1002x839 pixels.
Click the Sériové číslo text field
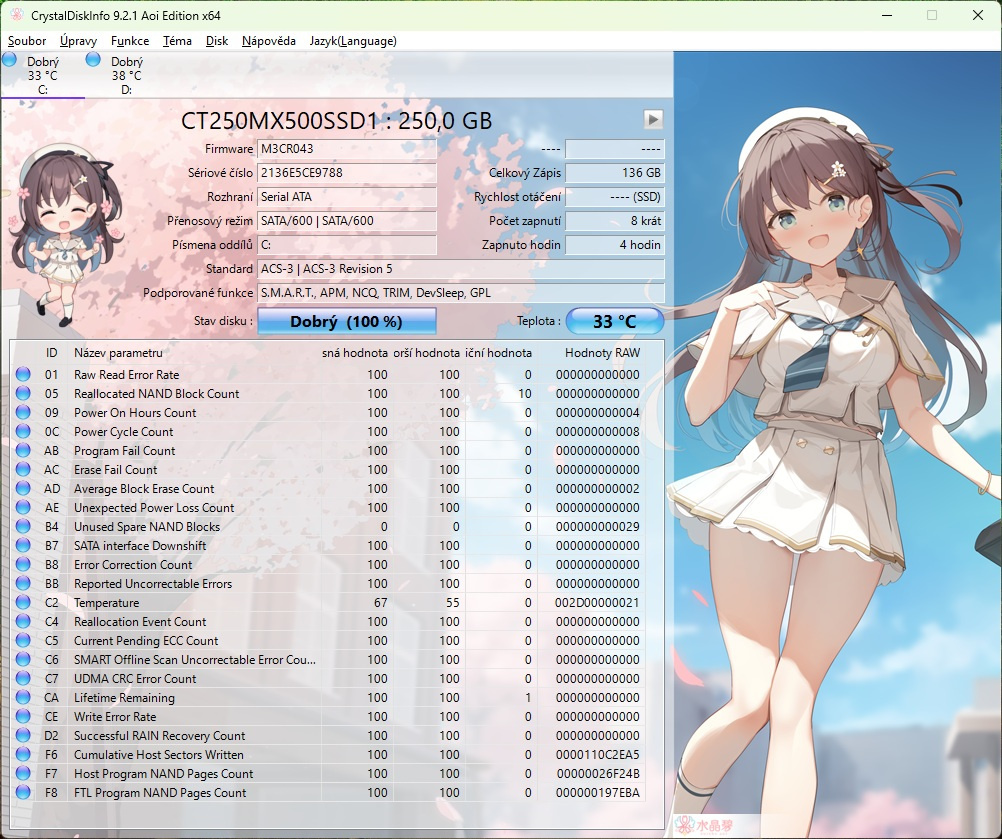pos(346,172)
